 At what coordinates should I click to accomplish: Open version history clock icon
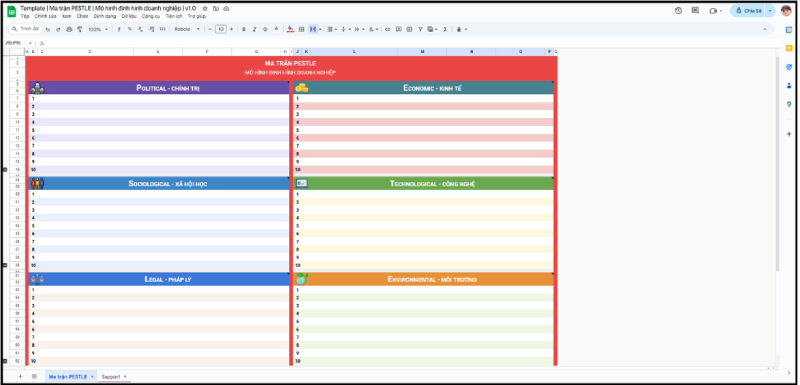click(678, 11)
